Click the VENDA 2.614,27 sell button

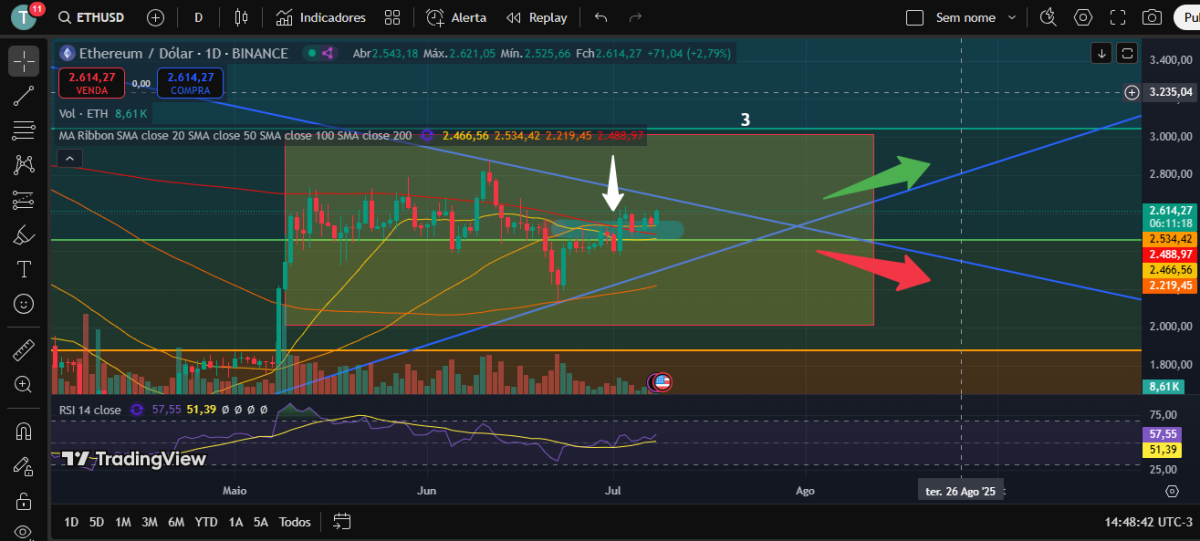[x=92, y=83]
